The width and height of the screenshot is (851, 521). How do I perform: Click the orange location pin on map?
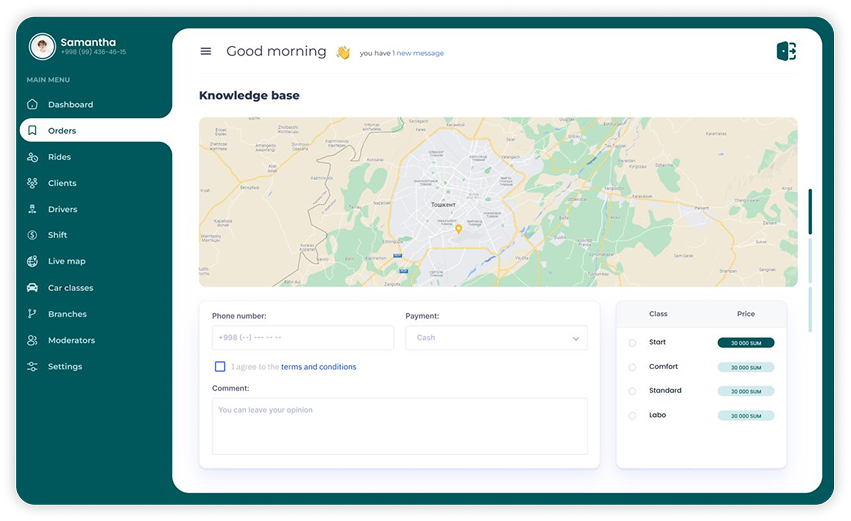(458, 229)
